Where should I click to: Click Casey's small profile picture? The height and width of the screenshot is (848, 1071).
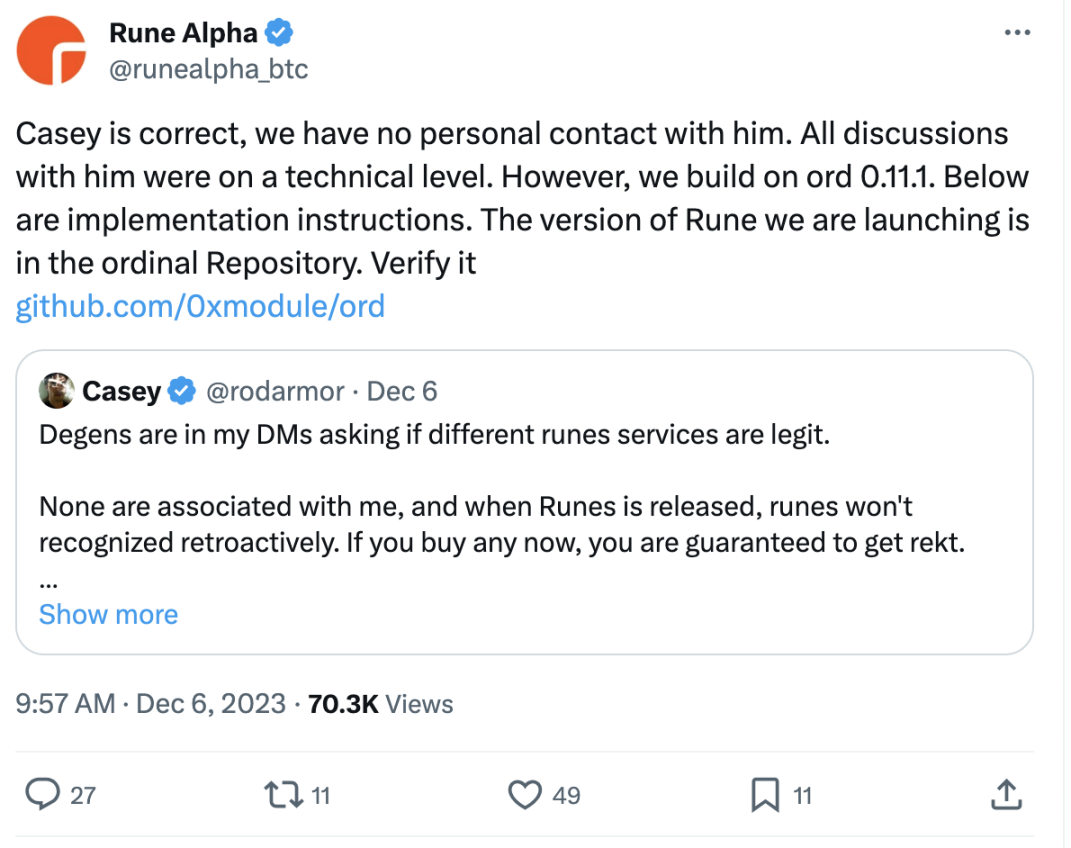tap(56, 391)
